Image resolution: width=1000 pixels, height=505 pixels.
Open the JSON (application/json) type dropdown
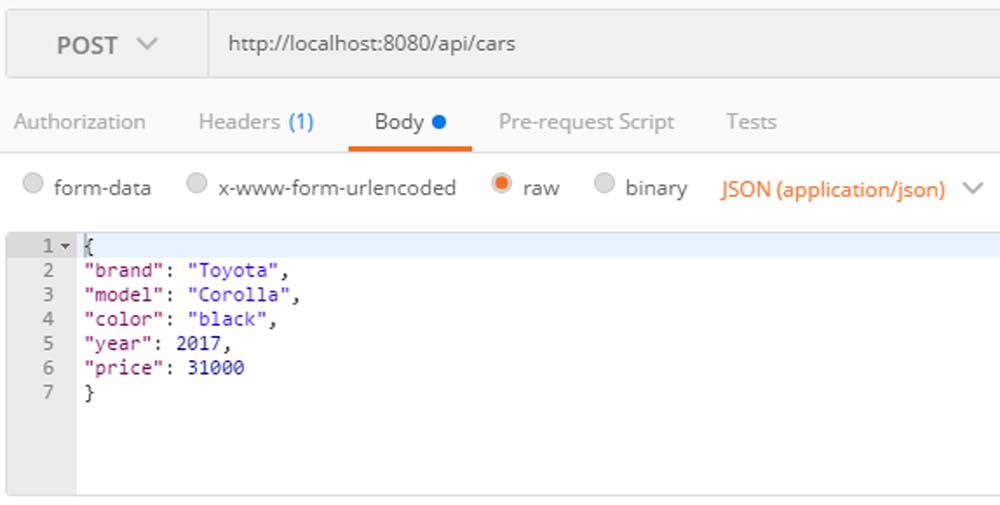pyautogui.click(x=852, y=189)
